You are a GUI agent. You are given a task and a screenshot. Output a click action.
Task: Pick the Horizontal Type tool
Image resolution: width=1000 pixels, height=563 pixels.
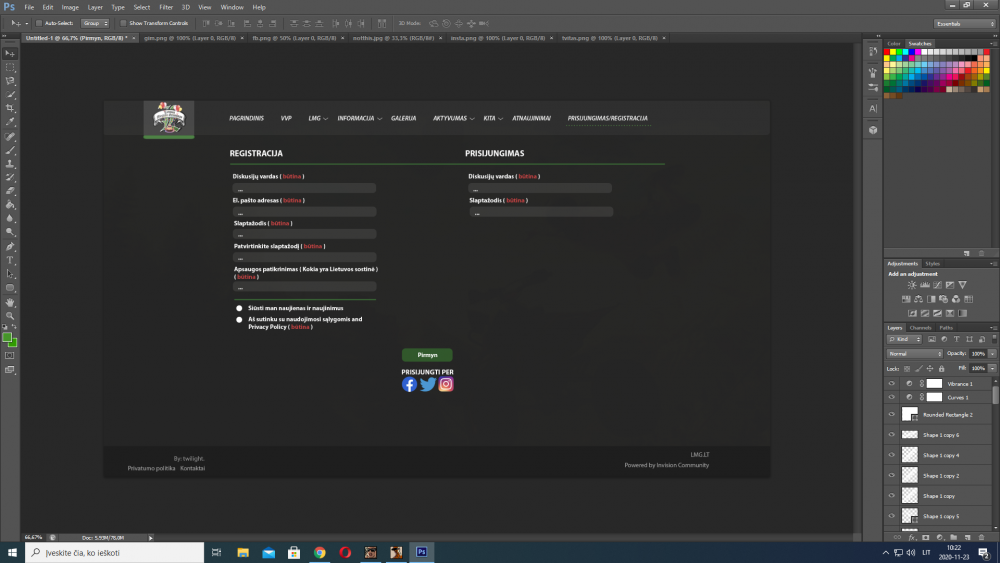point(10,260)
